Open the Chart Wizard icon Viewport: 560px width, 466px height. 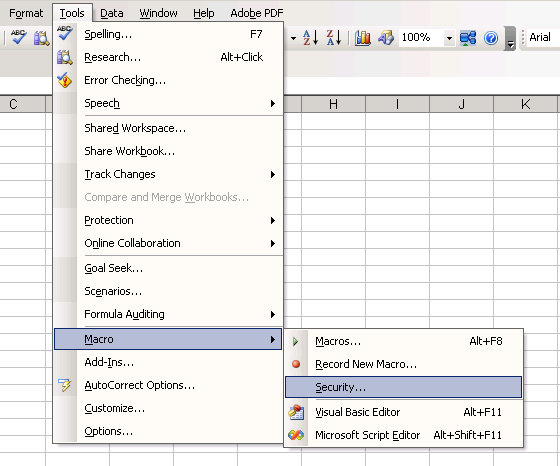tap(362, 37)
